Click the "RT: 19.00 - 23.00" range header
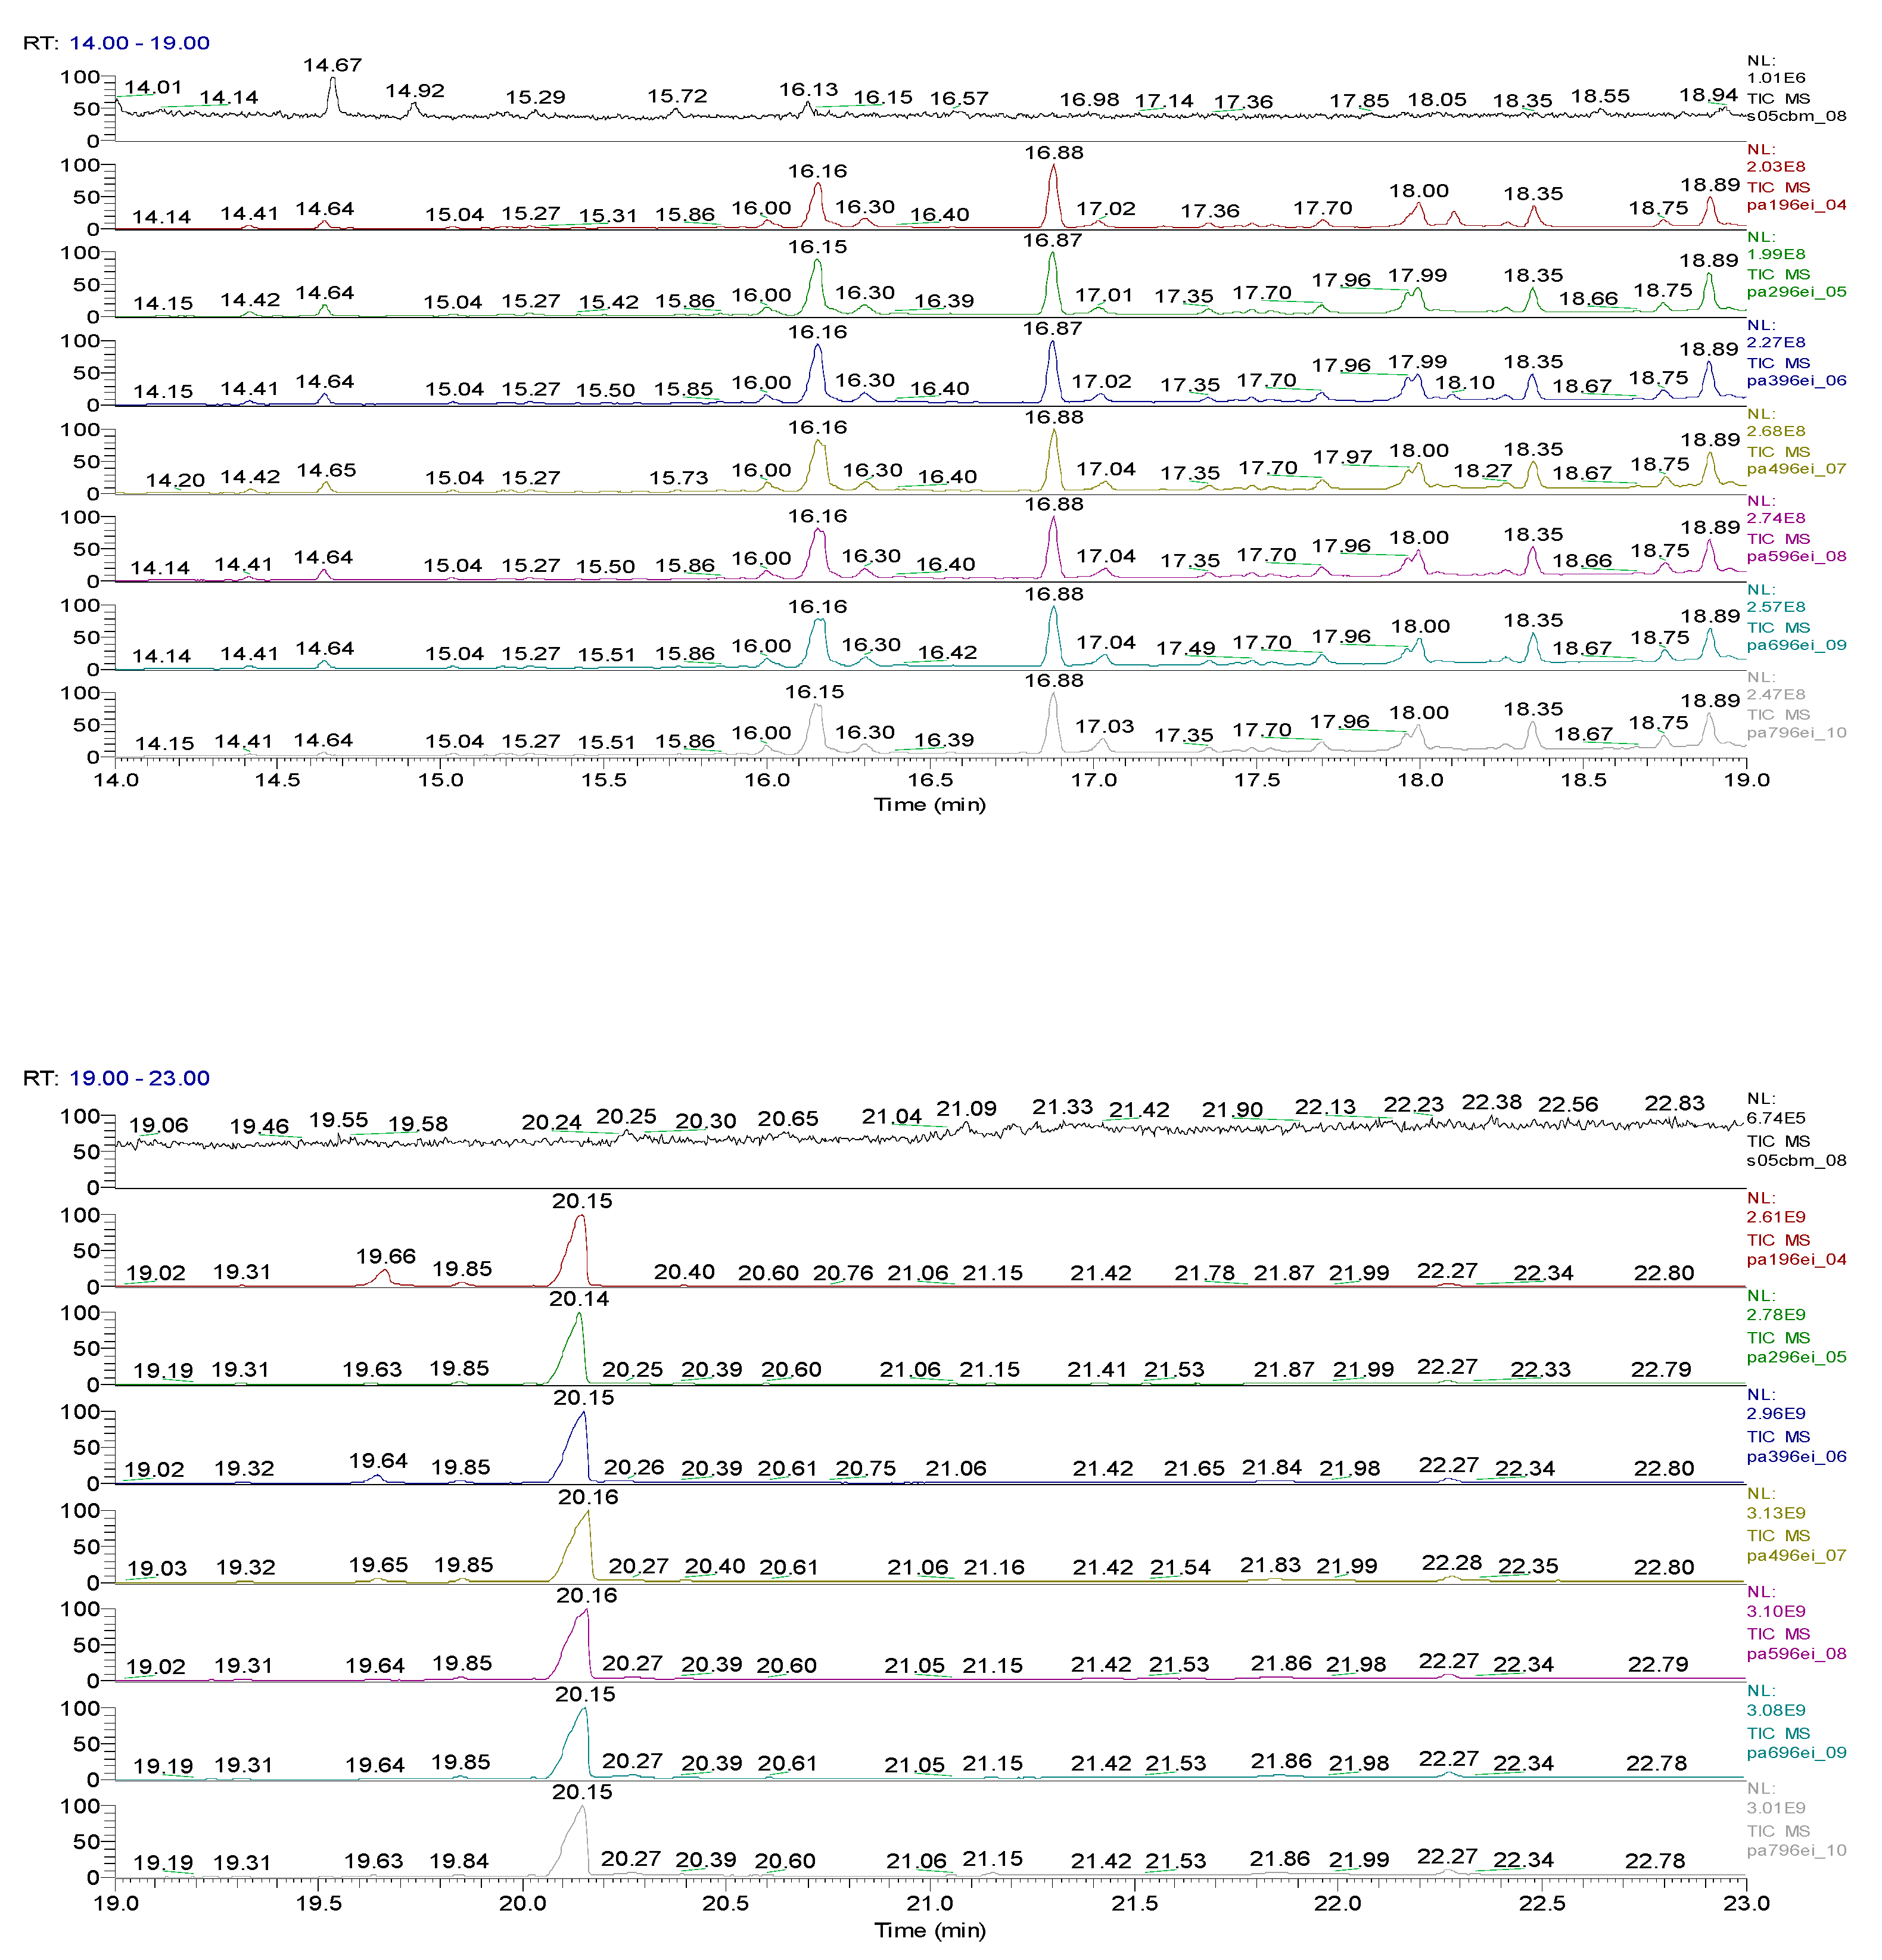This screenshot has width=1882, height=1960. [116, 1078]
